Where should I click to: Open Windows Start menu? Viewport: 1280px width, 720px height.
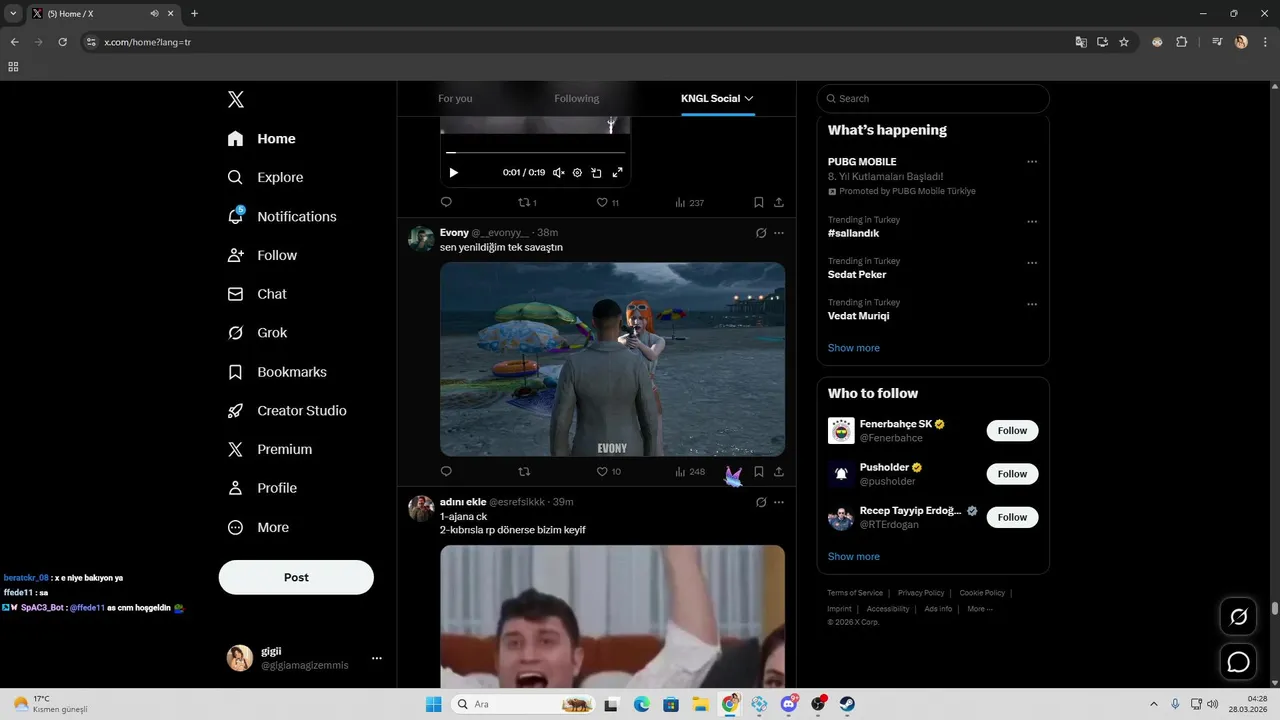pyautogui.click(x=434, y=704)
